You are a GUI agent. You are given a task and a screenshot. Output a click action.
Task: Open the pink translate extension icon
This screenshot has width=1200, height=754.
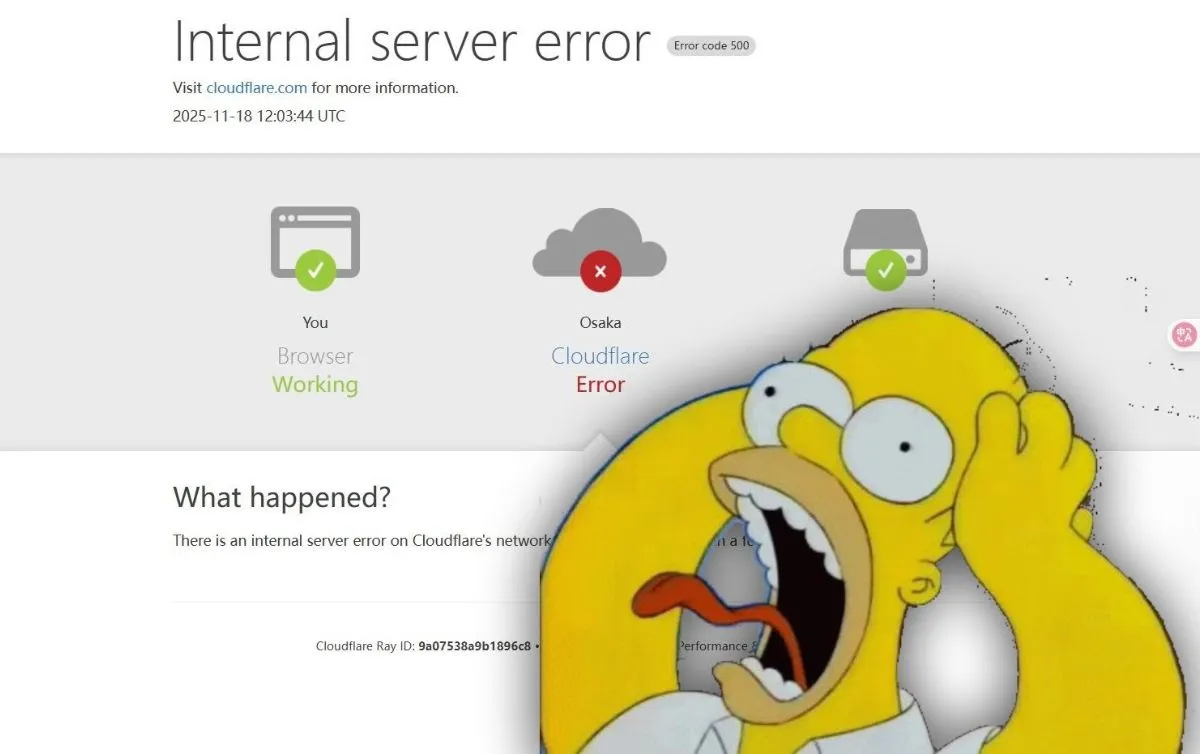tap(1185, 335)
